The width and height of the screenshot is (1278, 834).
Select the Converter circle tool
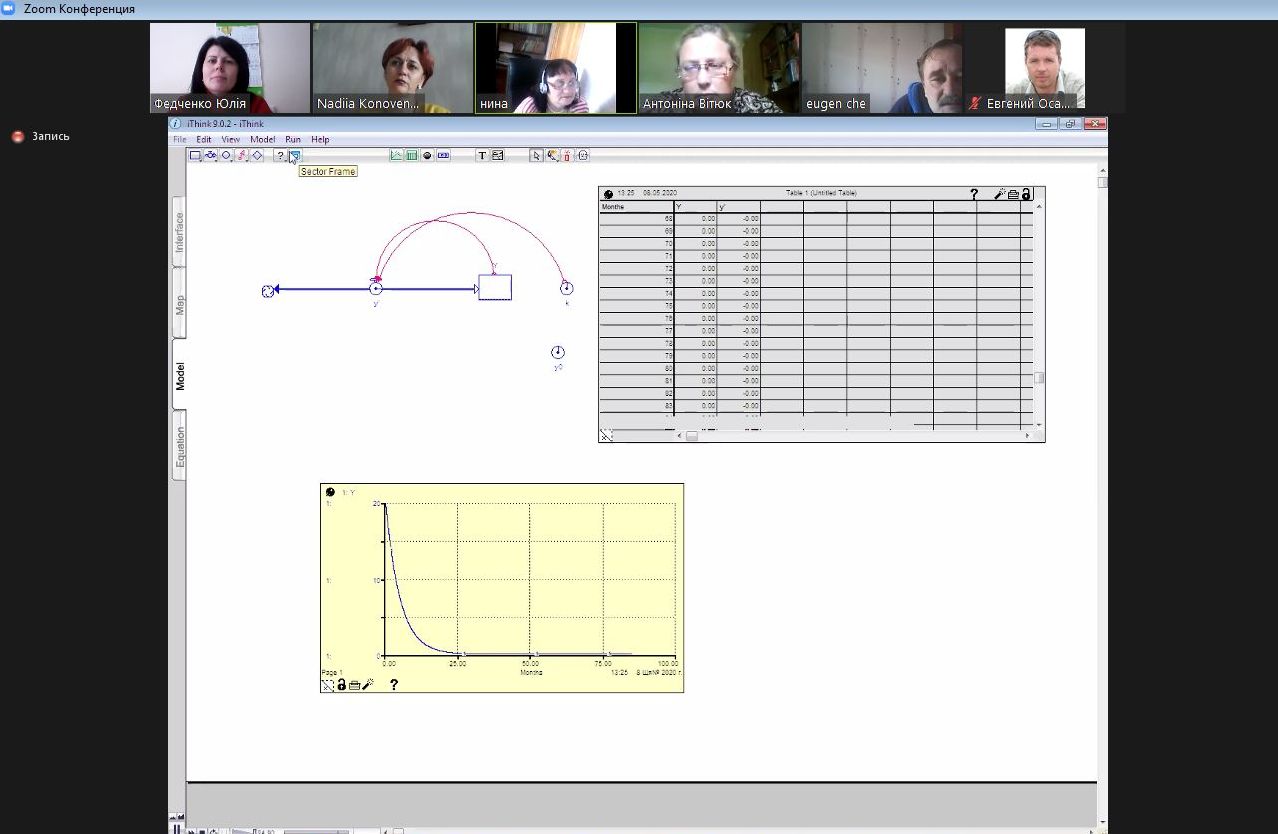tap(226, 155)
